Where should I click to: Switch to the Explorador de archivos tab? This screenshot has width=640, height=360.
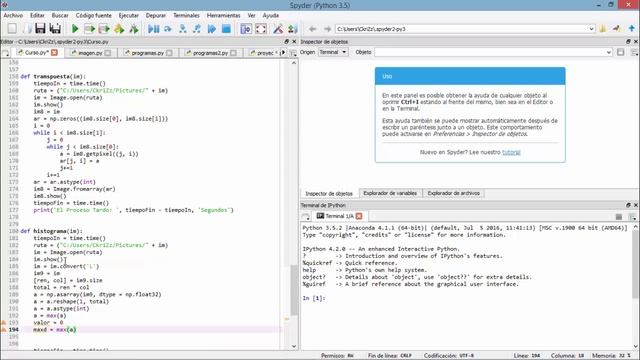453,193
